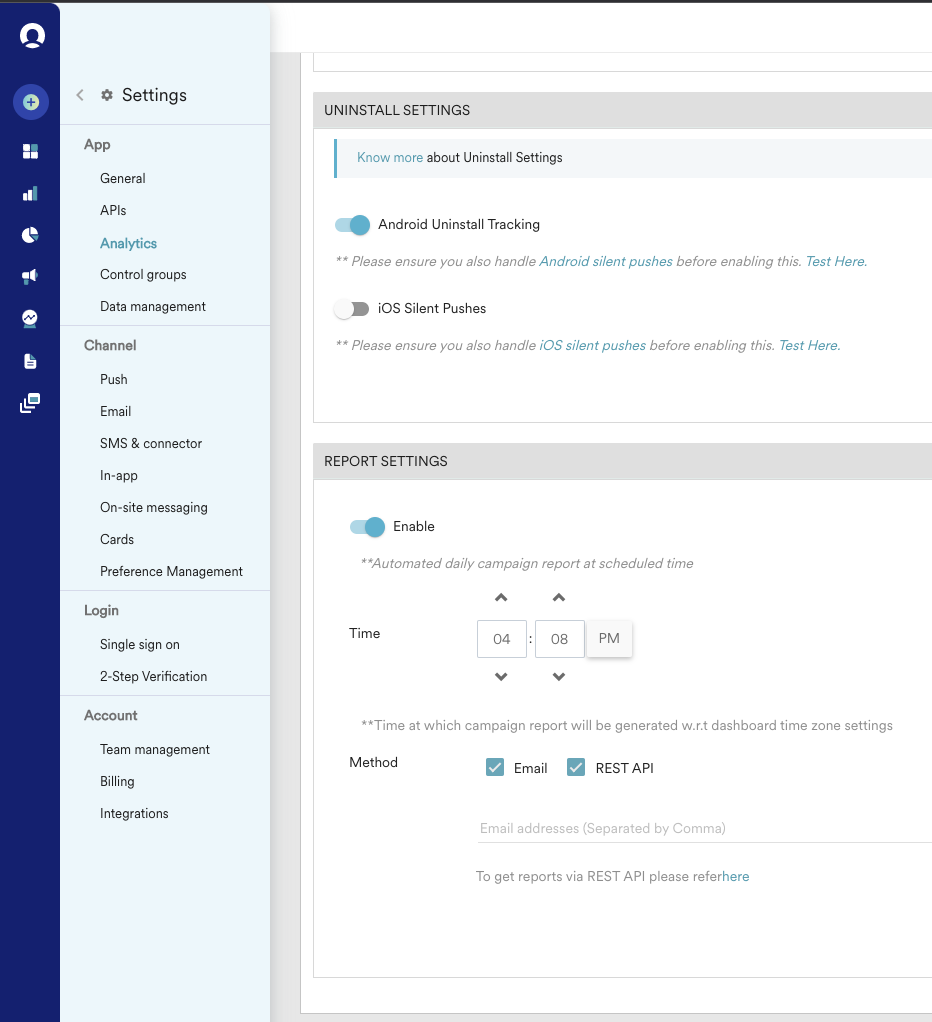Open the bar chart analytics icon
Image resolution: width=932 pixels, height=1022 pixels.
pyautogui.click(x=30, y=193)
